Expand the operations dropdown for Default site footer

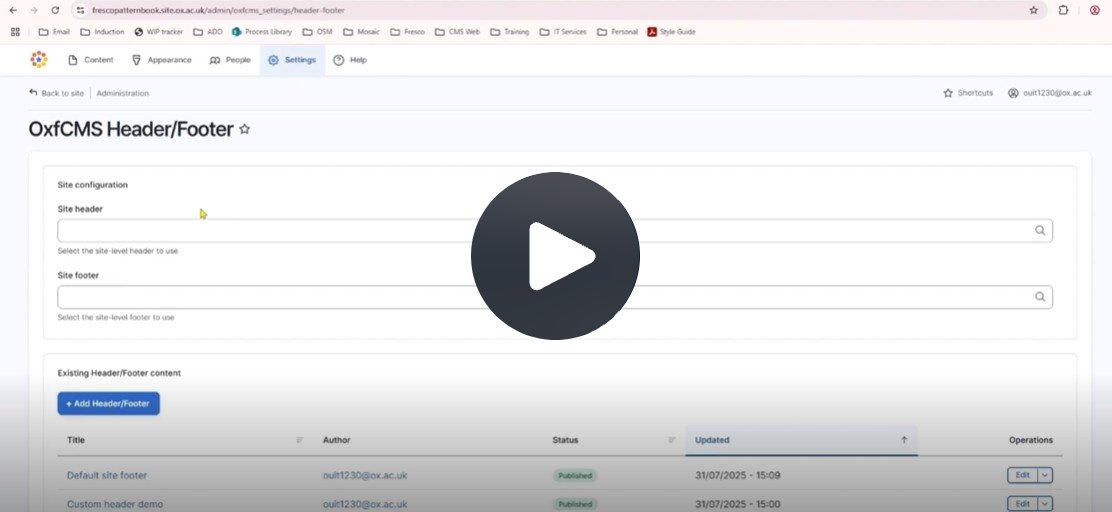pos(1045,475)
